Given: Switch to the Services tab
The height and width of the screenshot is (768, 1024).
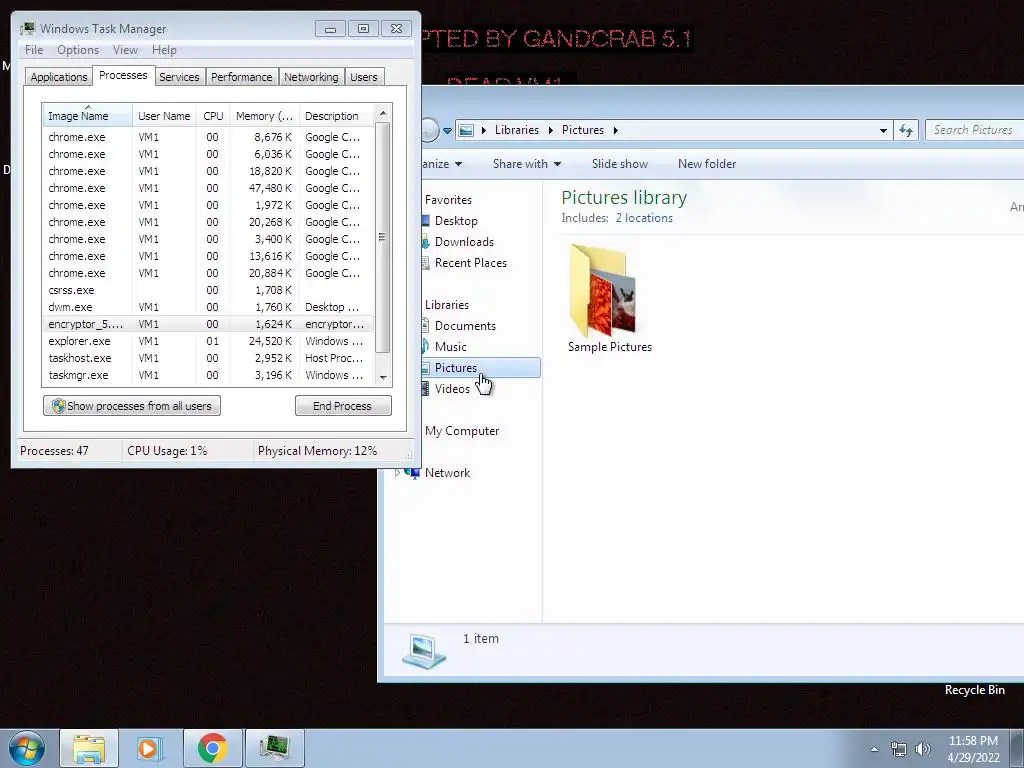Looking at the screenshot, I should point(179,77).
